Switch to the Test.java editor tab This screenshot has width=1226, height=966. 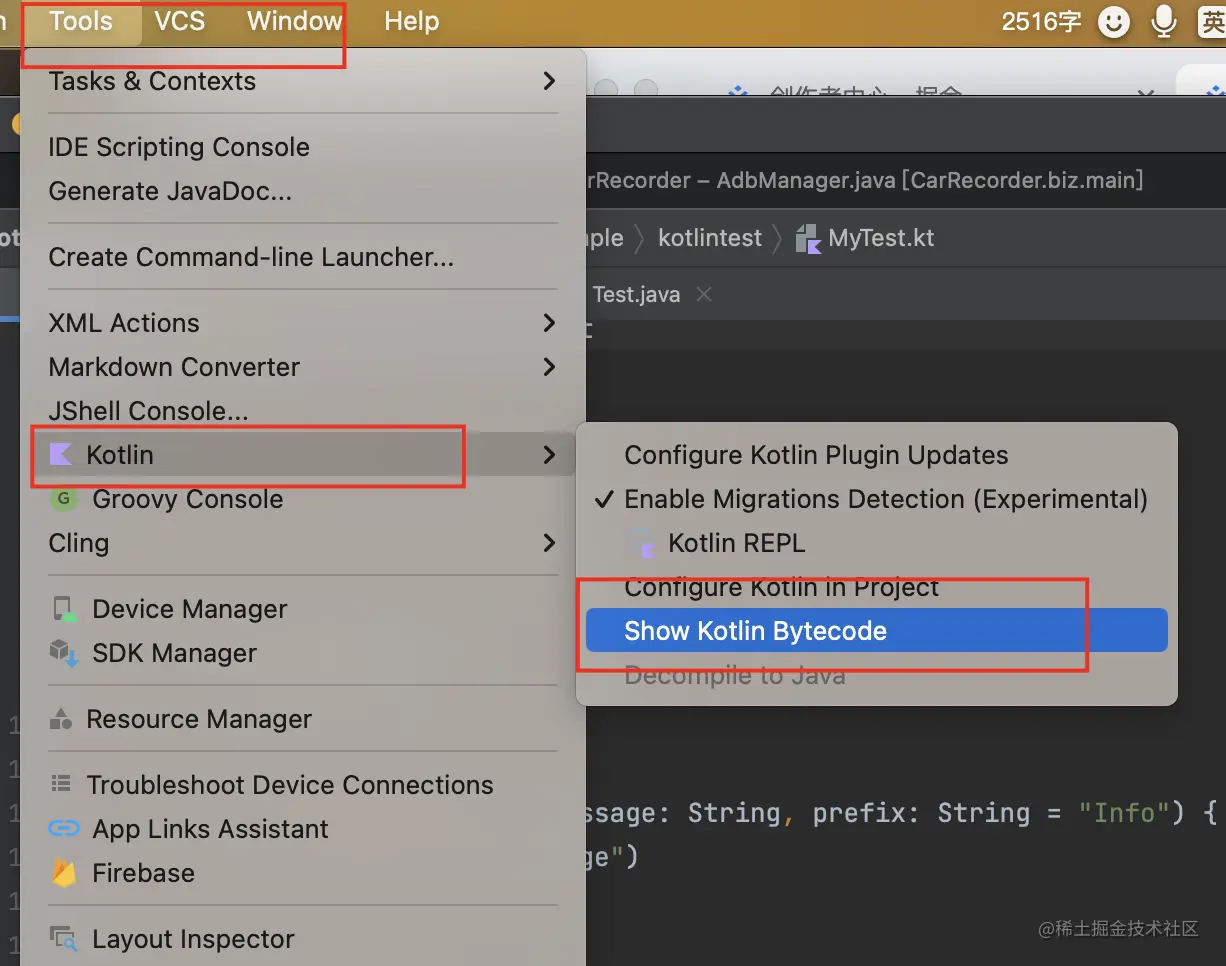click(x=636, y=295)
